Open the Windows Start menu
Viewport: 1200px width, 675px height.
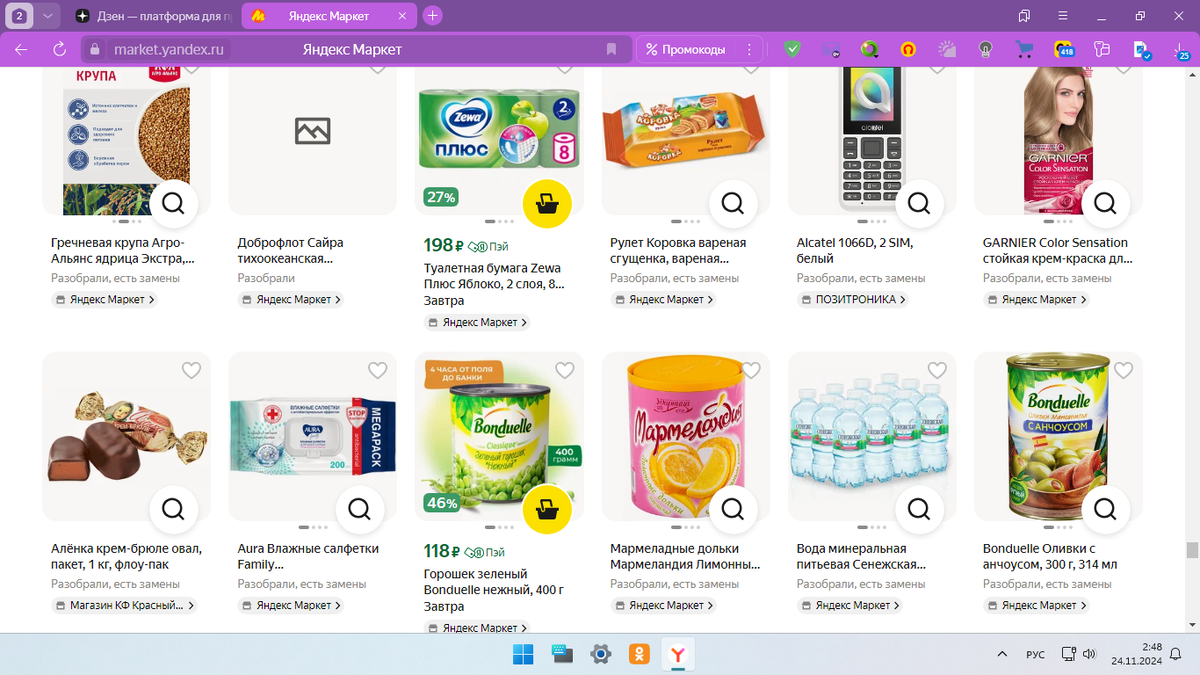coord(523,654)
